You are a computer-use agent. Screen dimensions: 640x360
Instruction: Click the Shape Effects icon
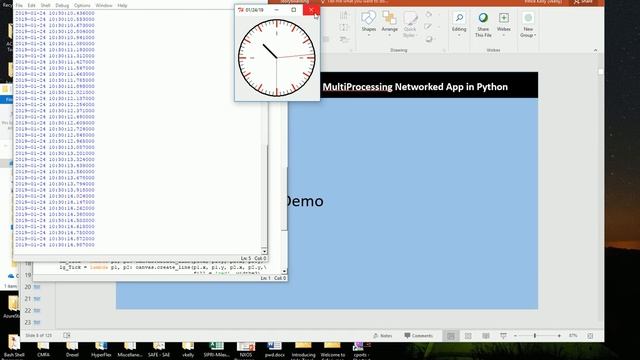point(429,39)
